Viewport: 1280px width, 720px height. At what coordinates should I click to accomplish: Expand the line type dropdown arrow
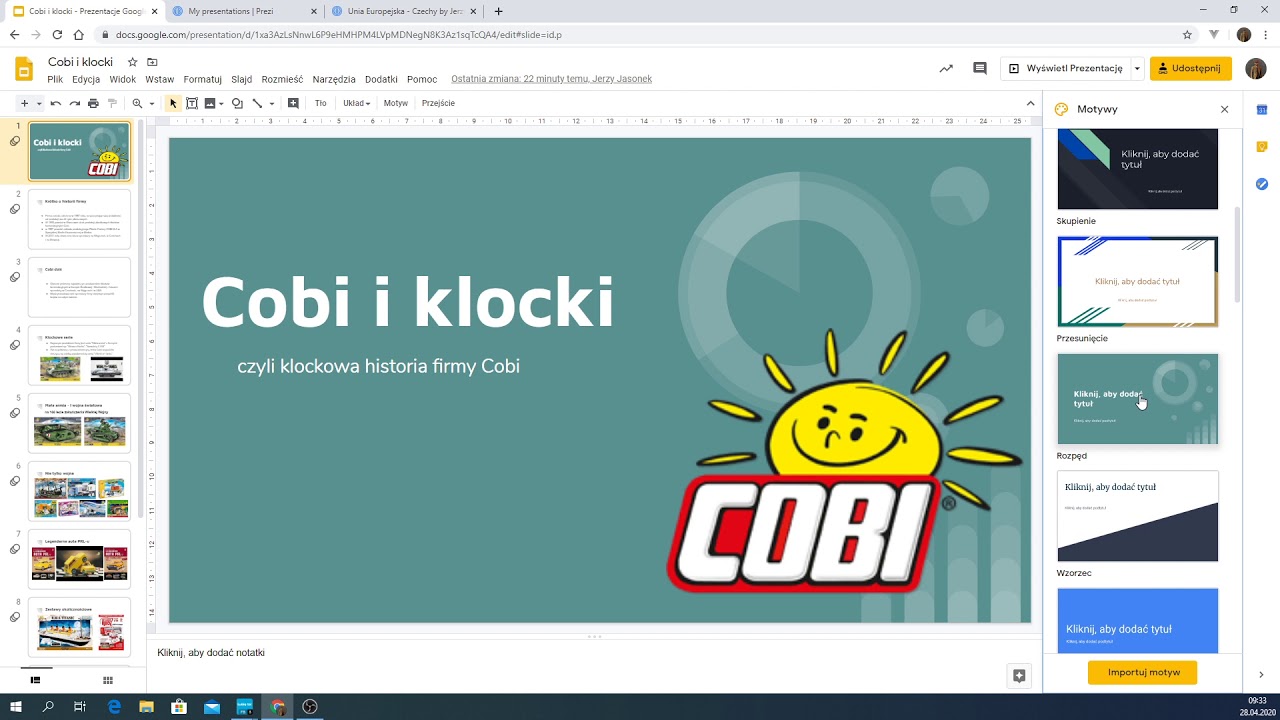click(x=271, y=103)
